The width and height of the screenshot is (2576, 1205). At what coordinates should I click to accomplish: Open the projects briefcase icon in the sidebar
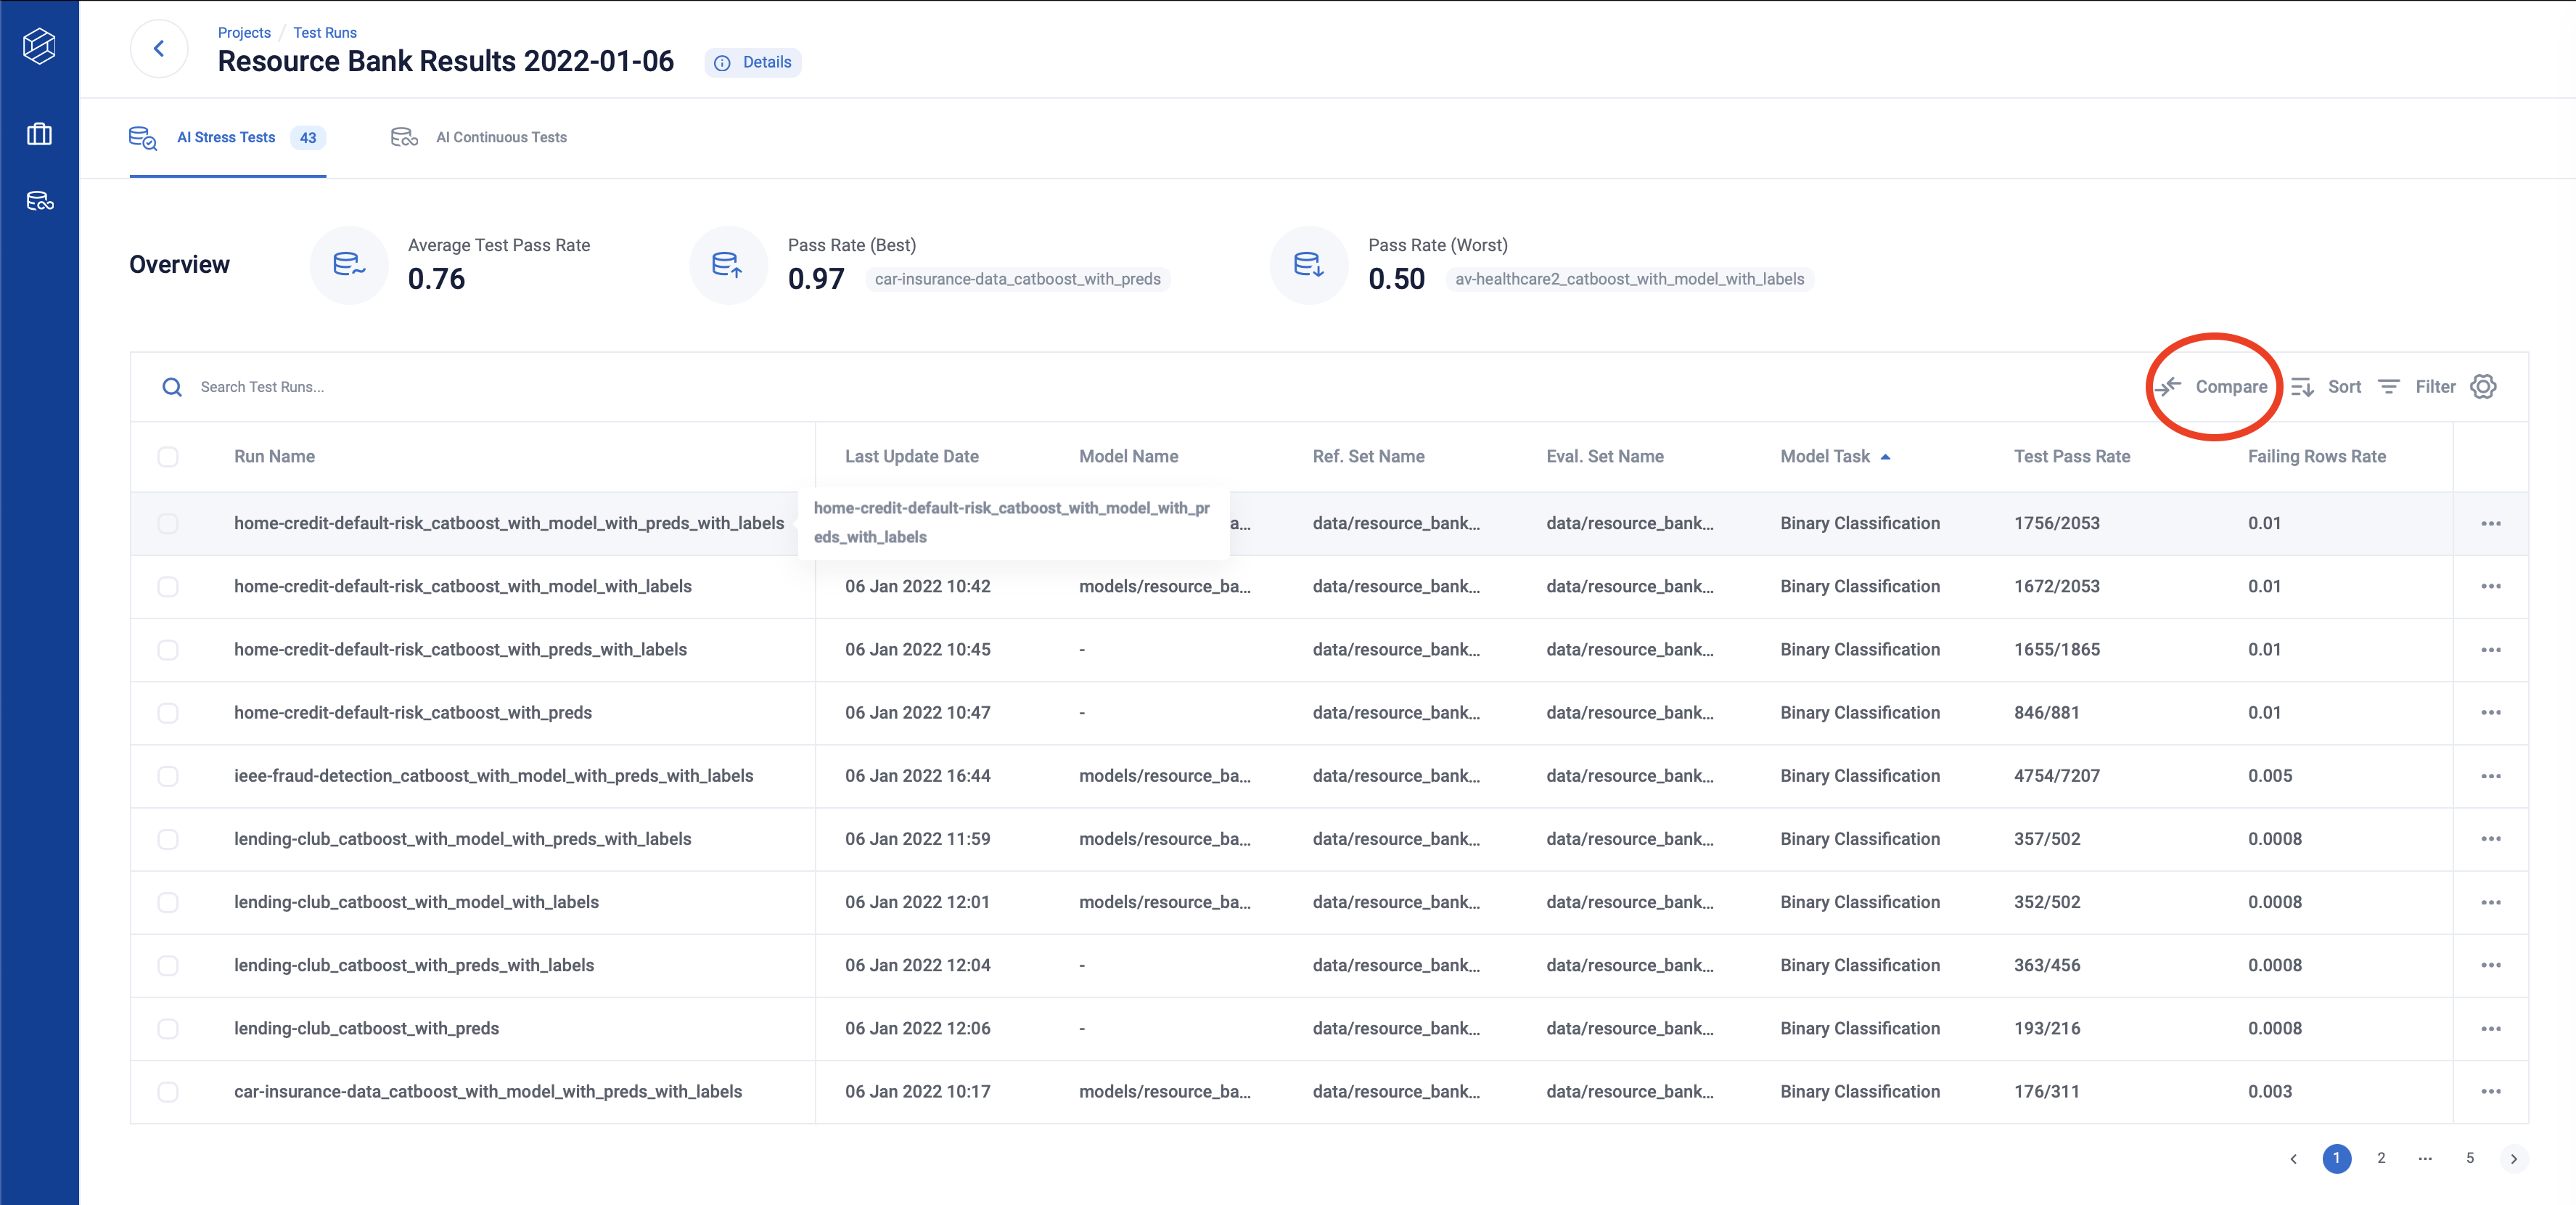(39, 134)
